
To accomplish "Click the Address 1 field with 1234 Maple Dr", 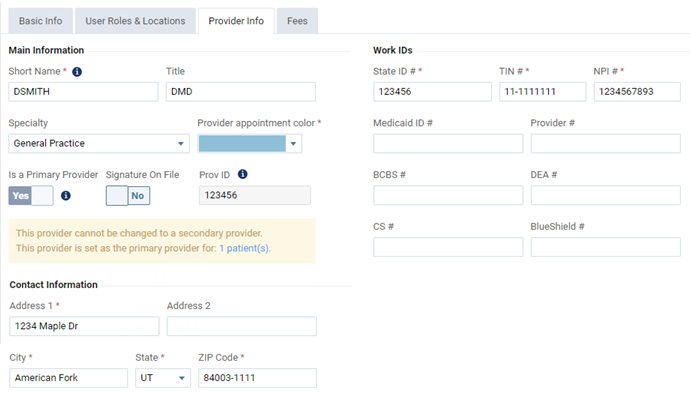I will point(84,326).
